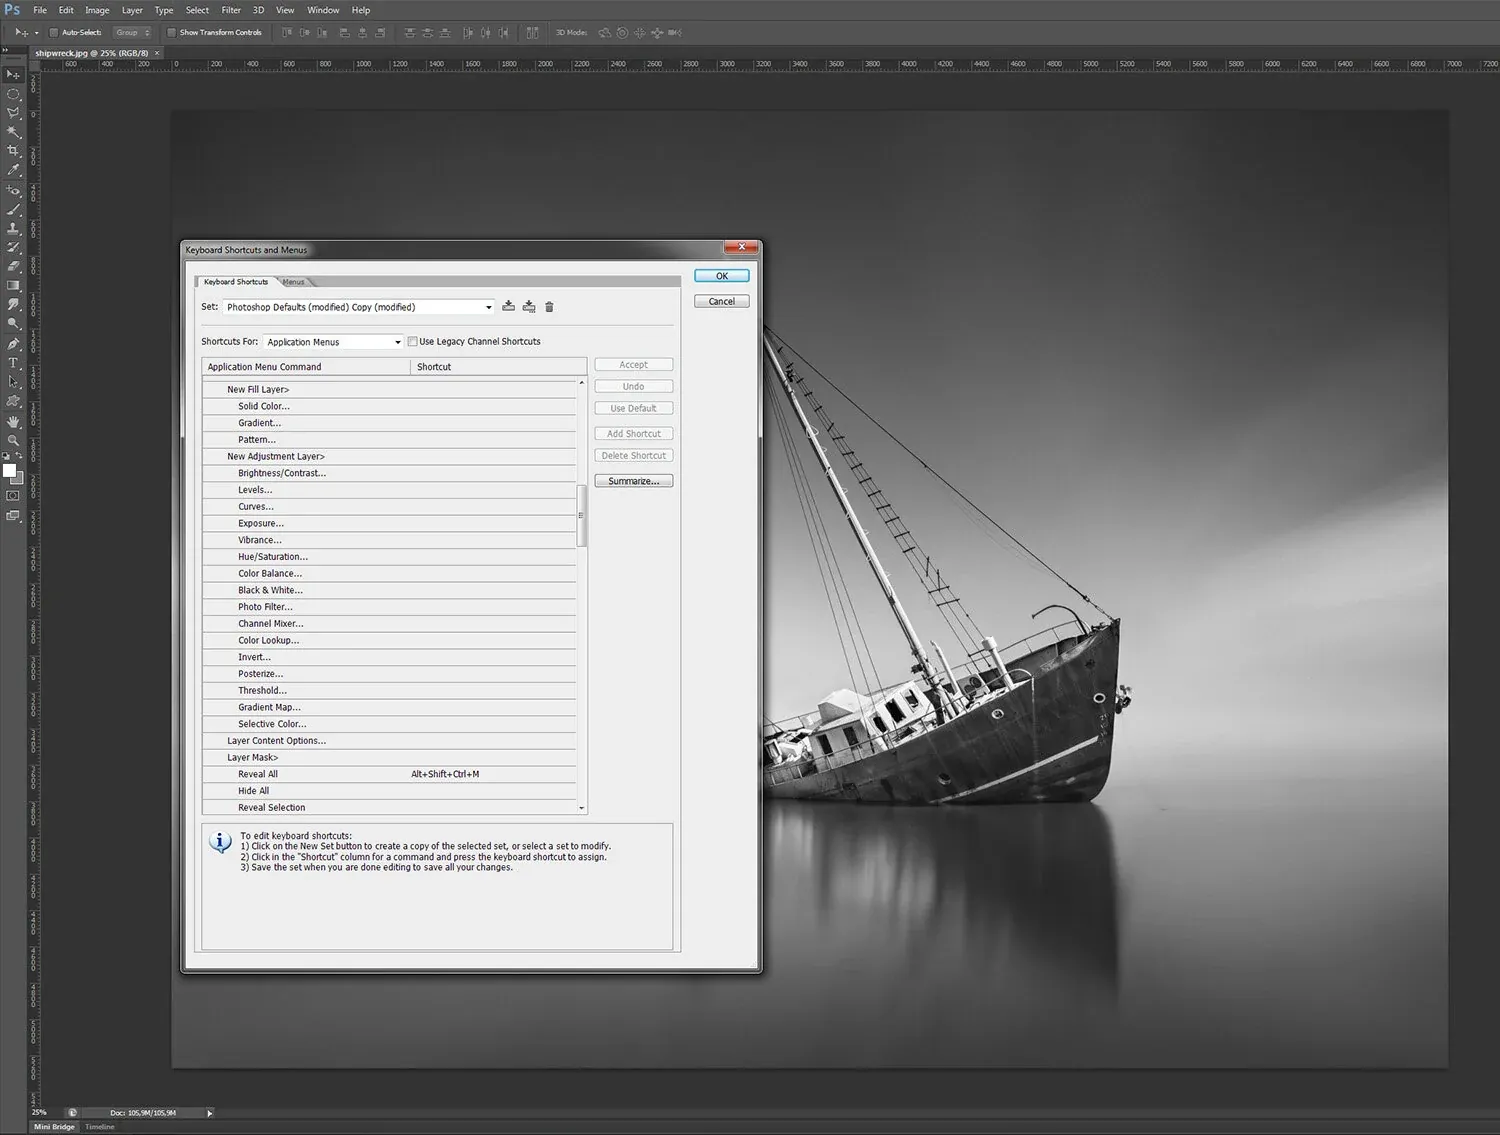Select the Move tool
Viewport: 1500px width, 1135px height.
14,75
